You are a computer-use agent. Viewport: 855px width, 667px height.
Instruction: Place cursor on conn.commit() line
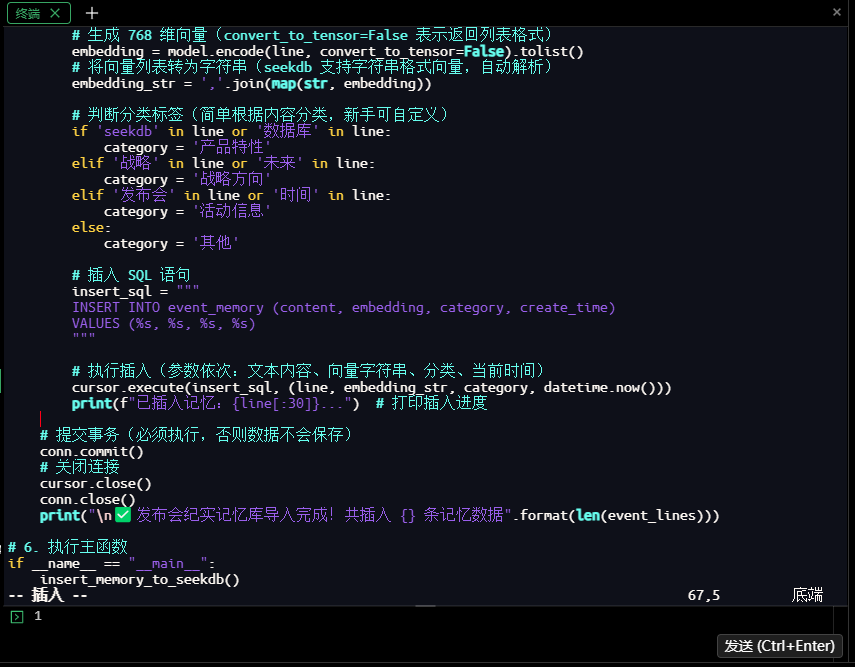coord(91,452)
